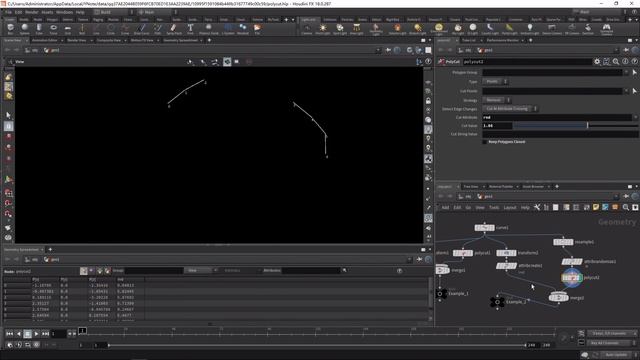Click the network editor search icon
The height and width of the screenshot is (360, 640).
click(625, 207)
